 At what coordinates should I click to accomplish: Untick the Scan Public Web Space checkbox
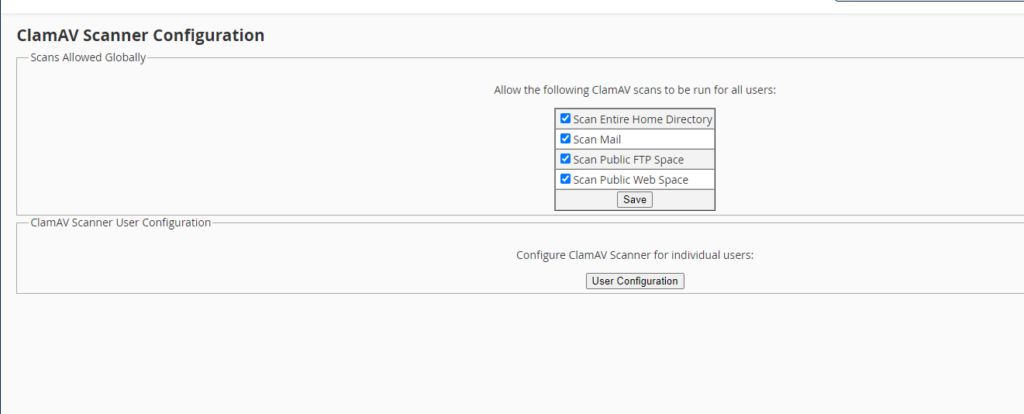pos(565,179)
